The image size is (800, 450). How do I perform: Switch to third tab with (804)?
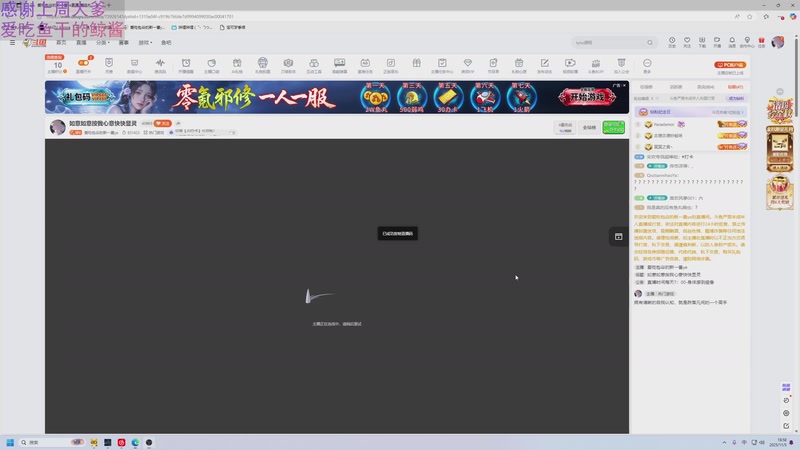coord(706,87)
